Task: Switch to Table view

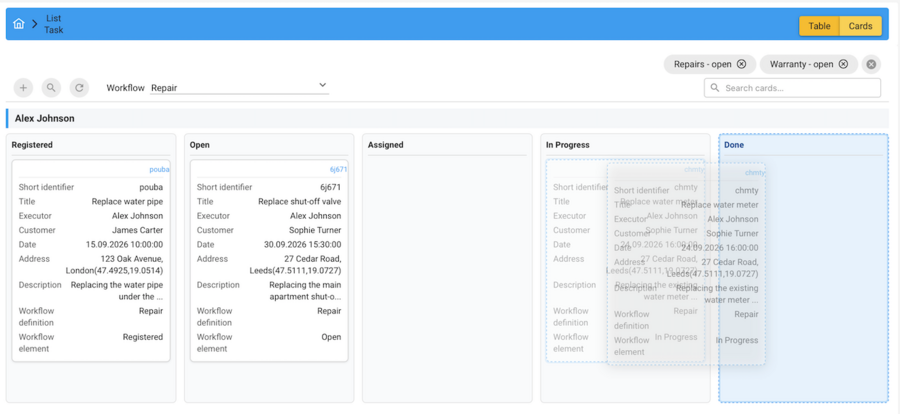Action: pos(819,26)
